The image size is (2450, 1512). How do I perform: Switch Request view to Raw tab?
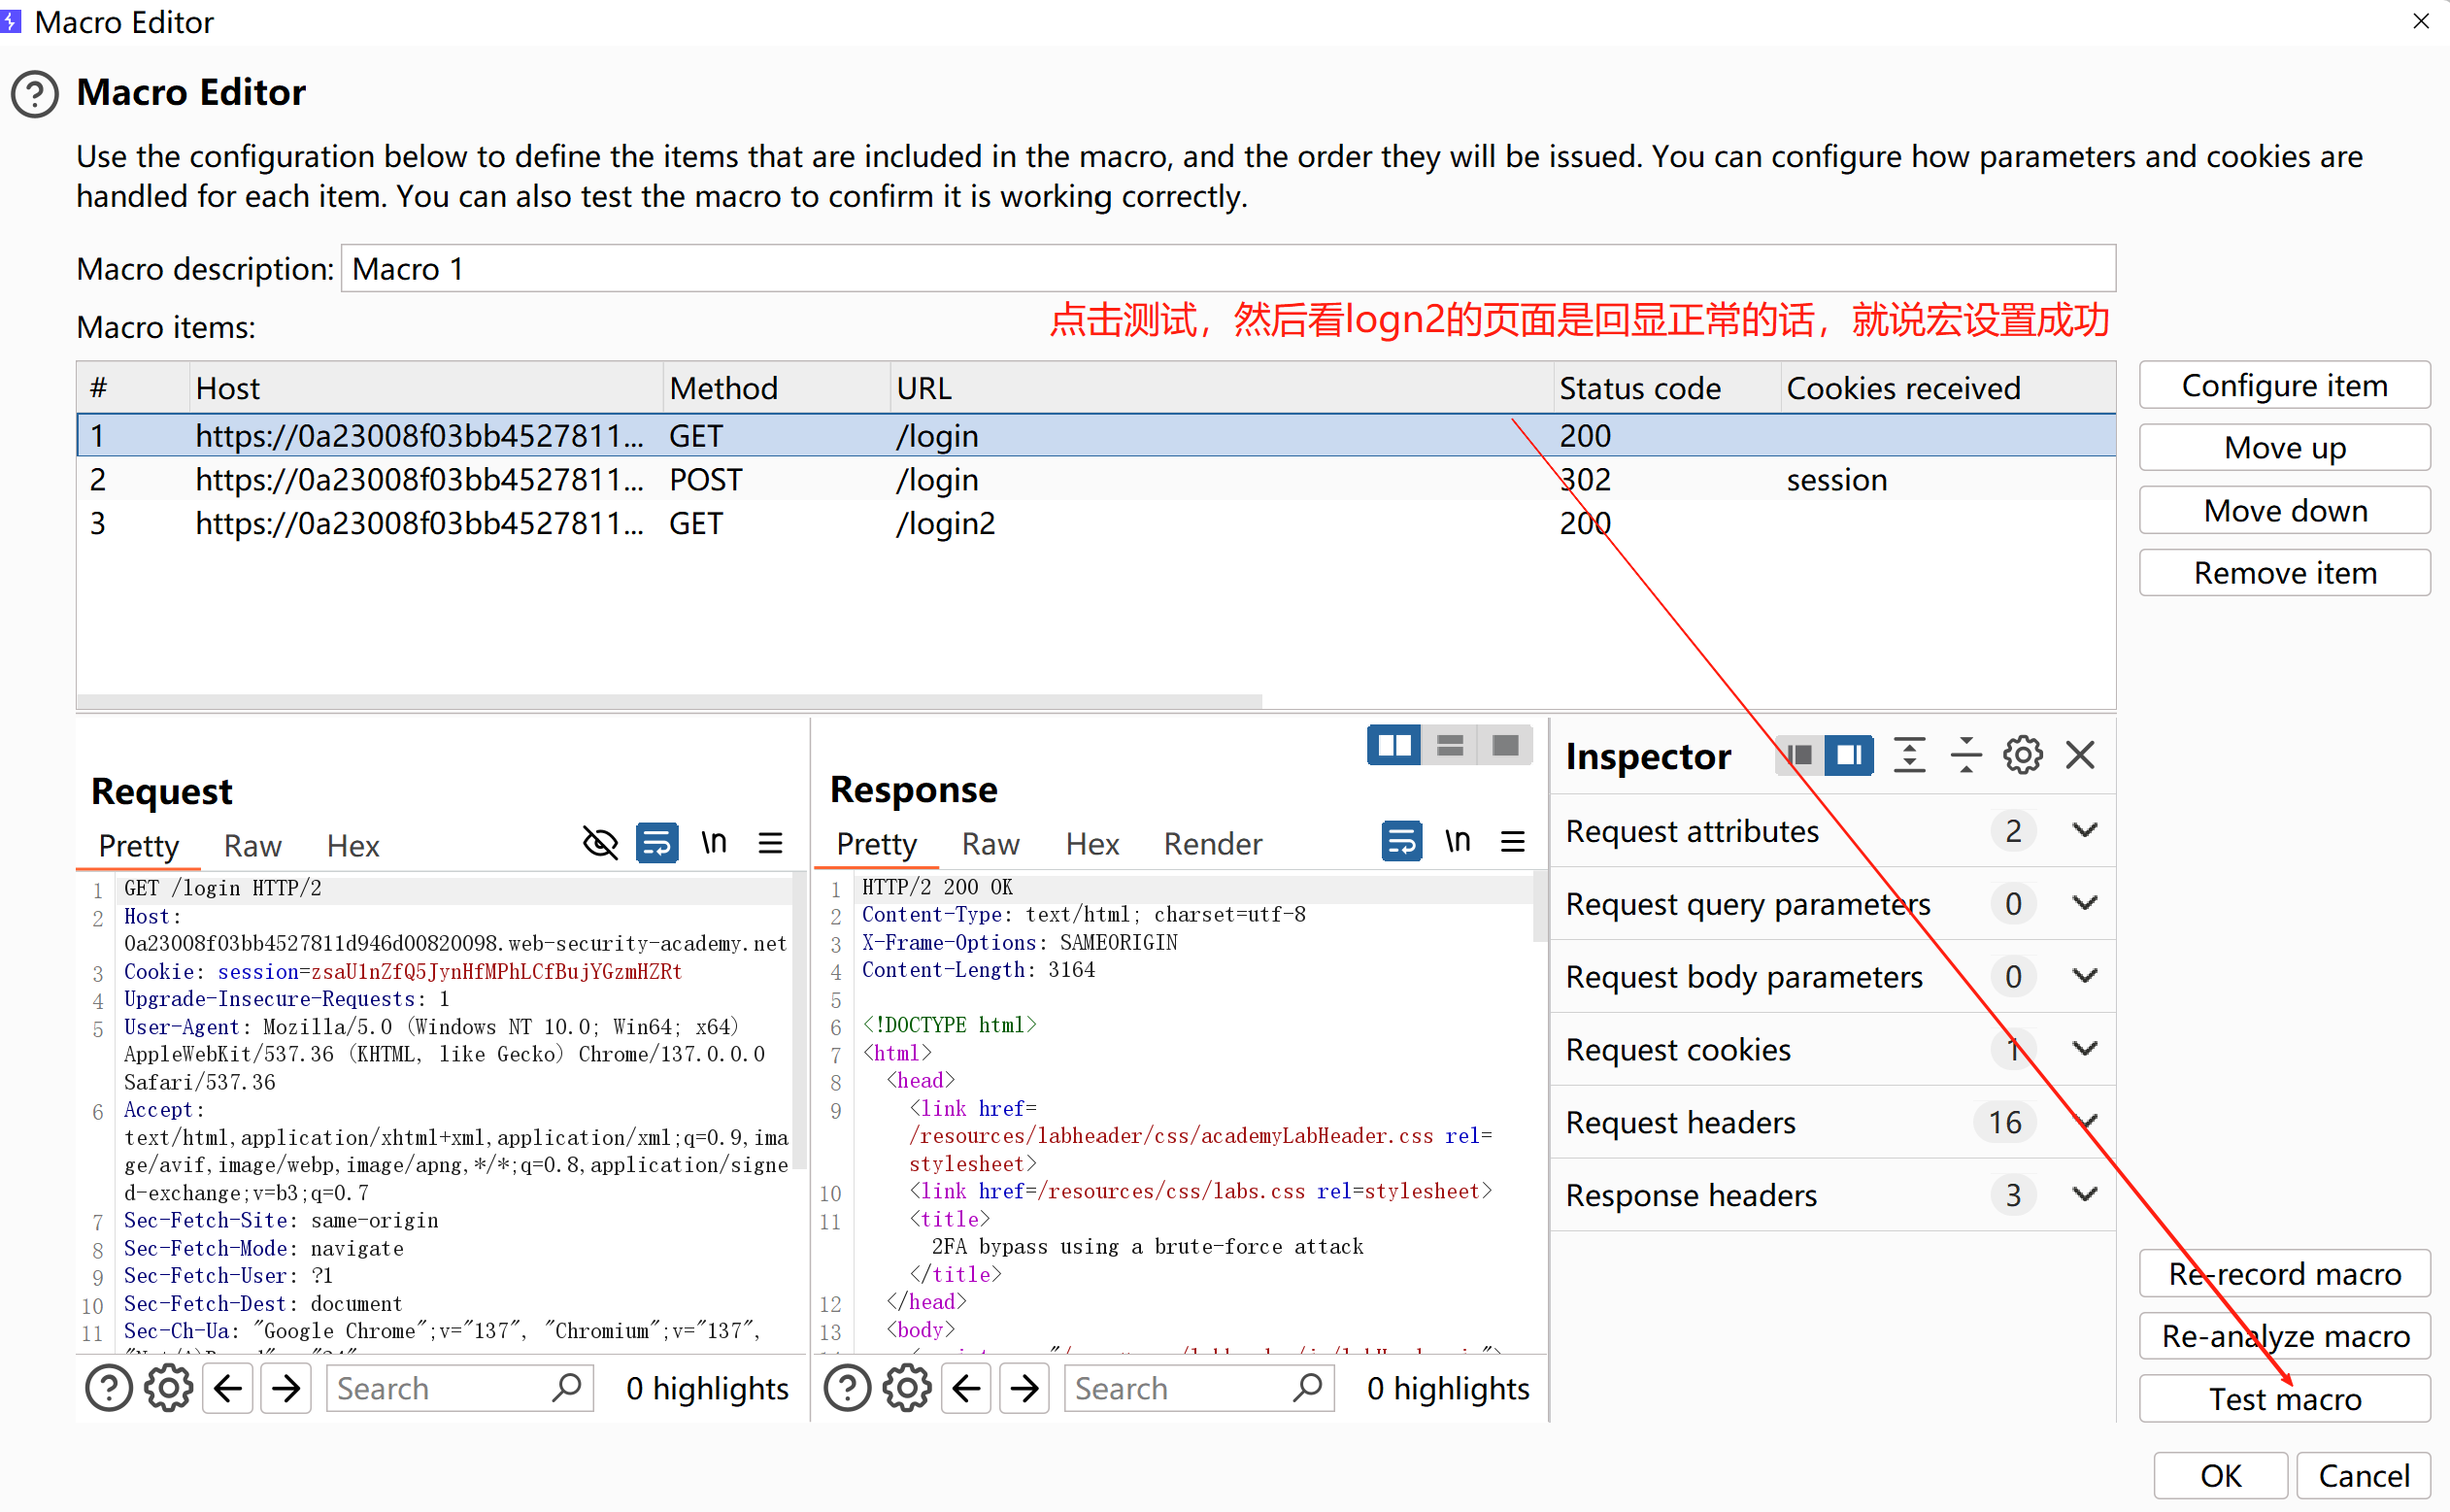pyautogui.click(x=252, y=846)
